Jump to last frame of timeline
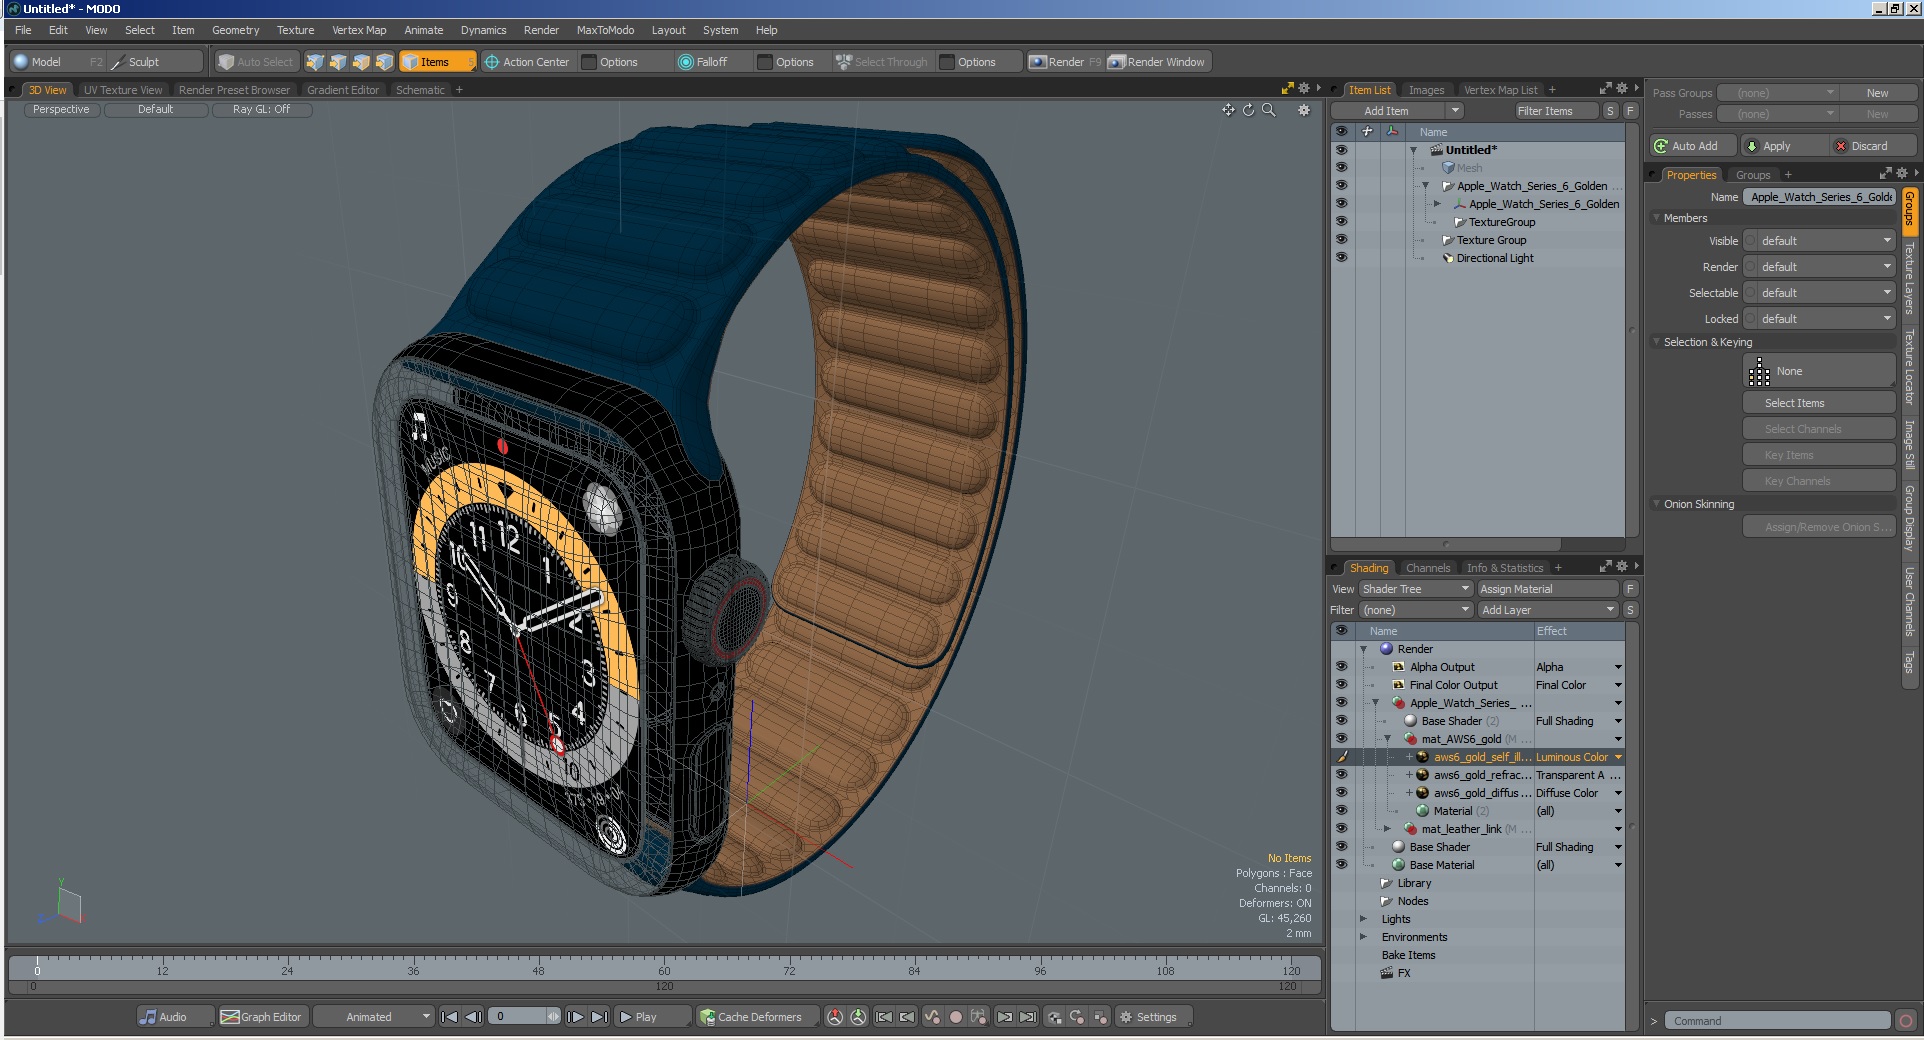Screen dimensions: 1924x1040 (x=599, y=1017)
